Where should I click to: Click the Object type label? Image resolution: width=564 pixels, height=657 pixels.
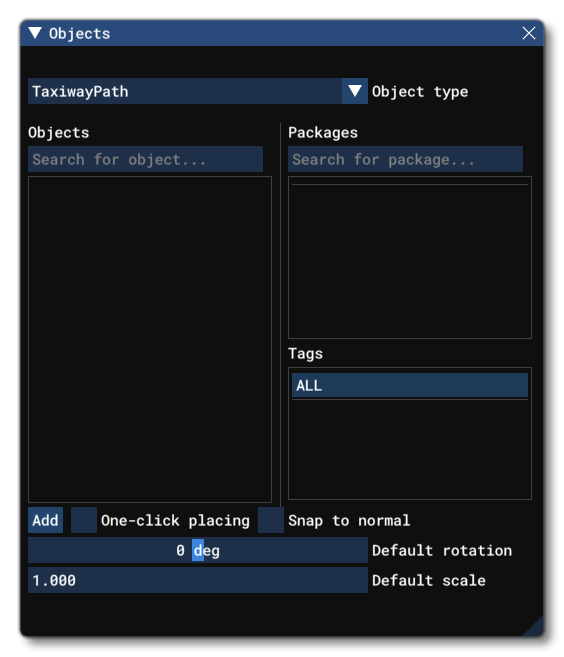[420, 91]
